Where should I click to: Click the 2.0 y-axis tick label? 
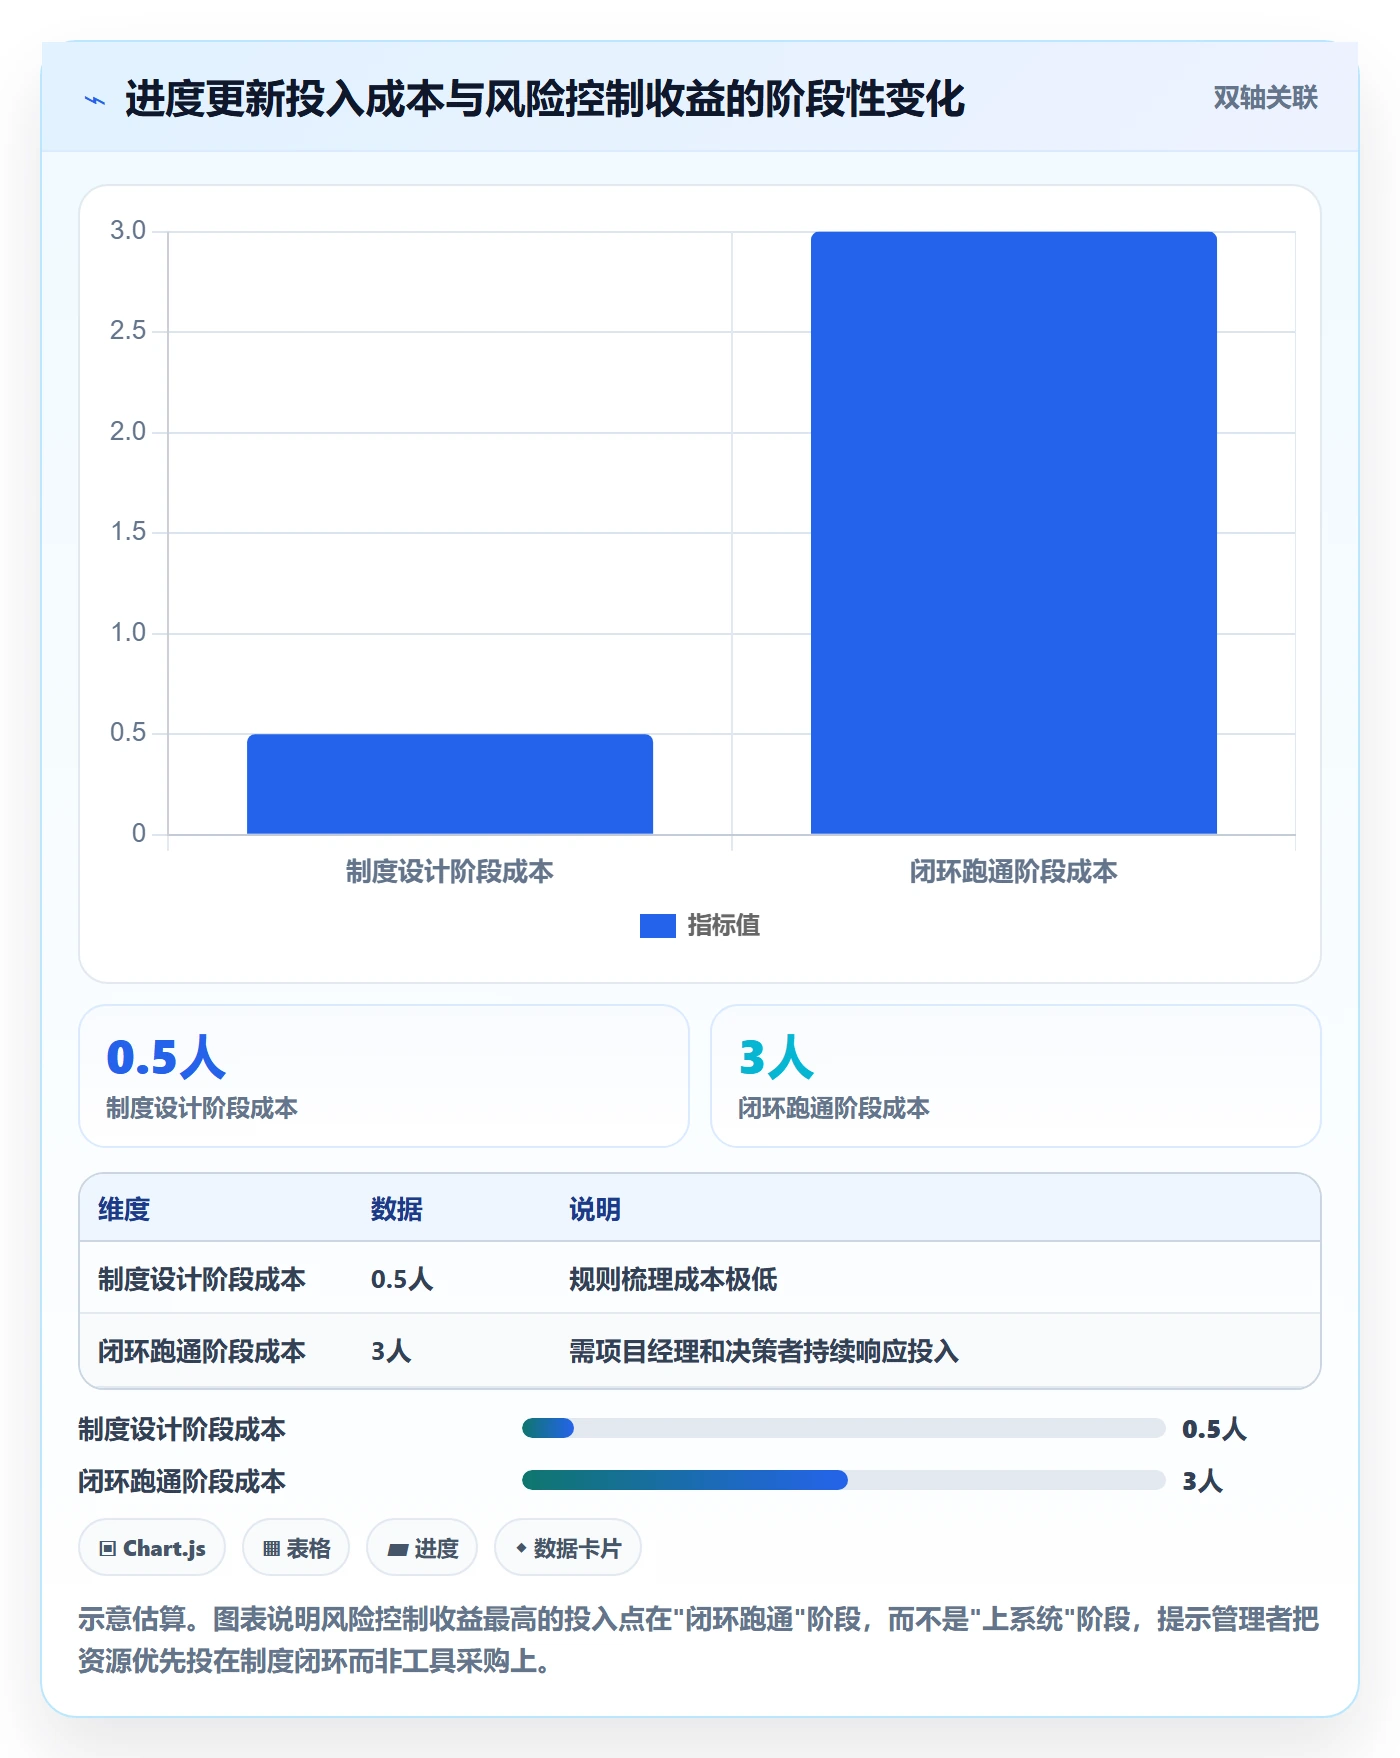coord(128,432)
